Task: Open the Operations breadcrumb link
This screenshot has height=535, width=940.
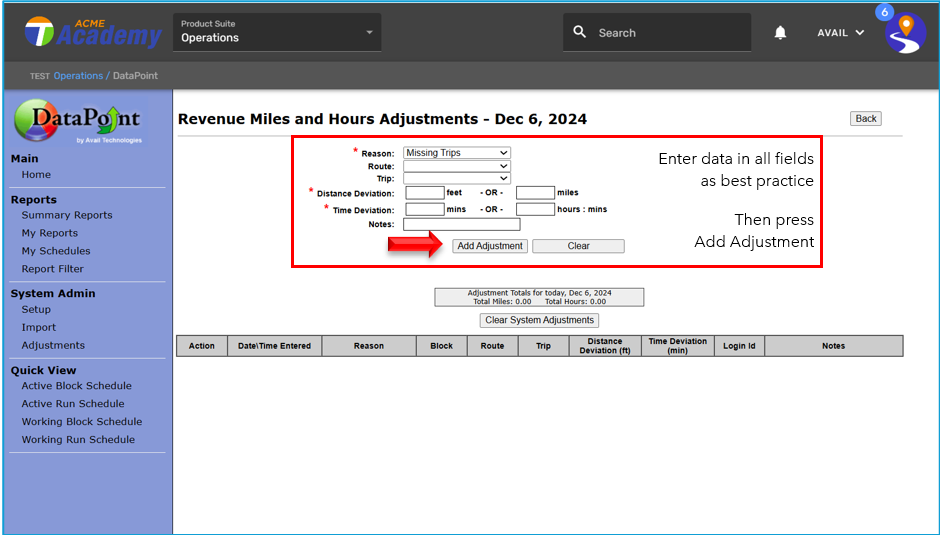Action: tap(78, 76)
